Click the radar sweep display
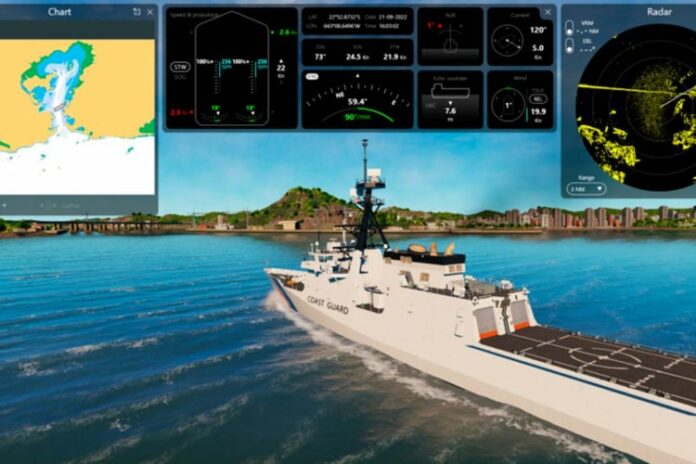 click(x=637, y=108)
